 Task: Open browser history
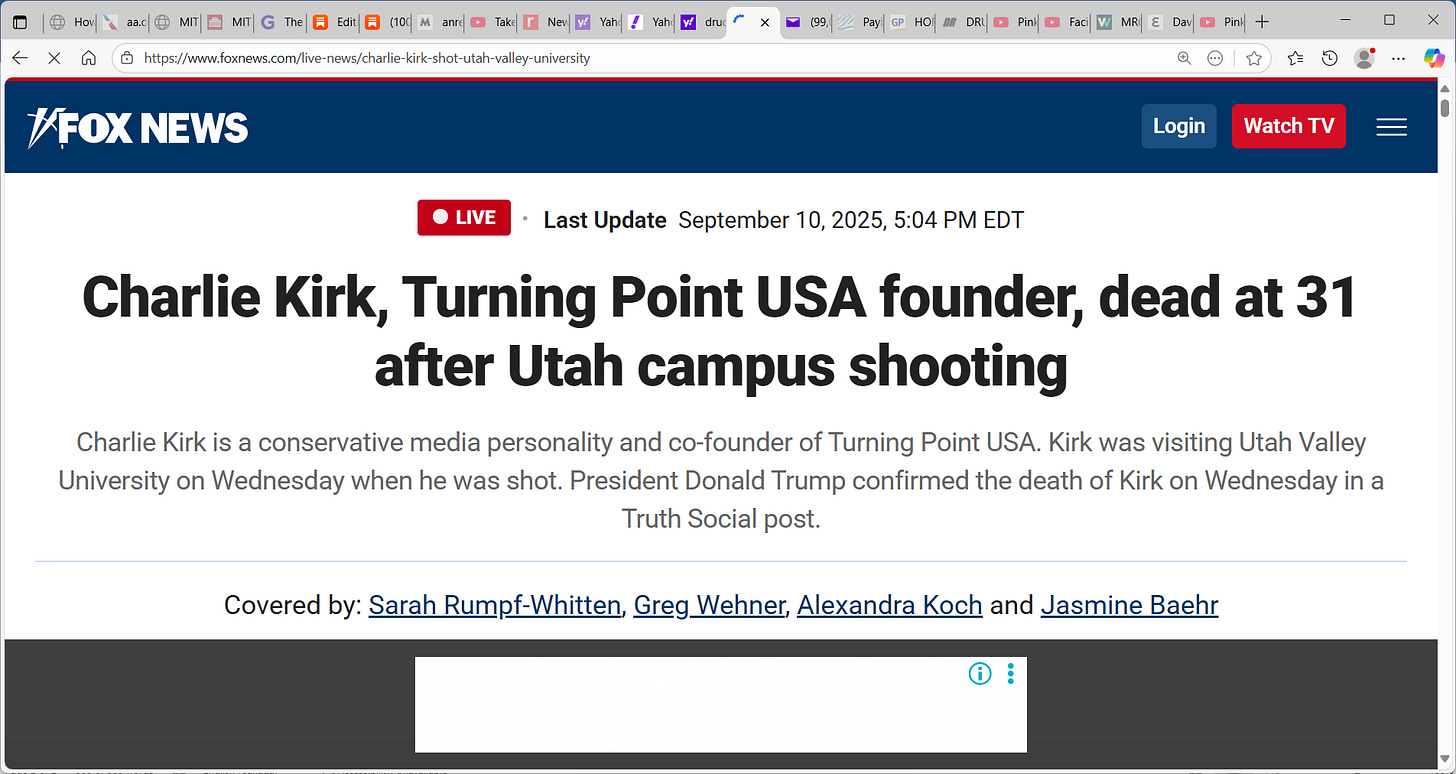point(1330,58)
